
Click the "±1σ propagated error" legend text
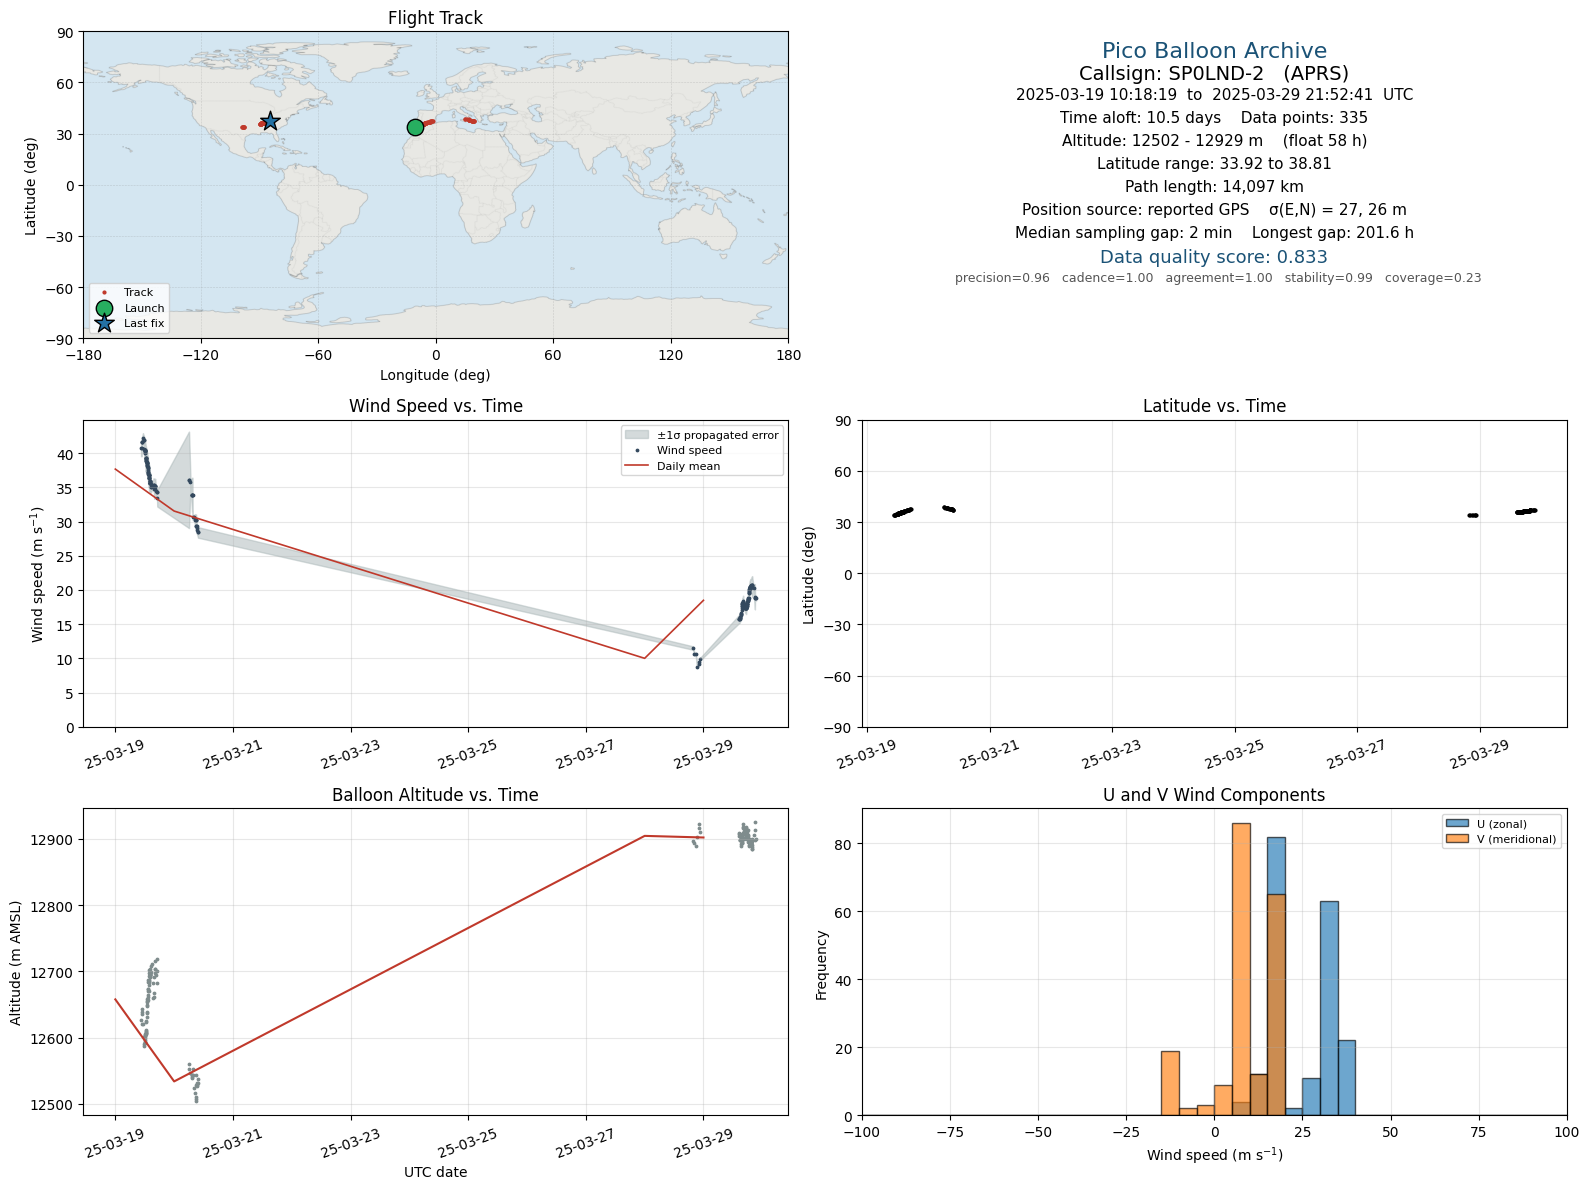pyautogui.click(x=717, y=435)
